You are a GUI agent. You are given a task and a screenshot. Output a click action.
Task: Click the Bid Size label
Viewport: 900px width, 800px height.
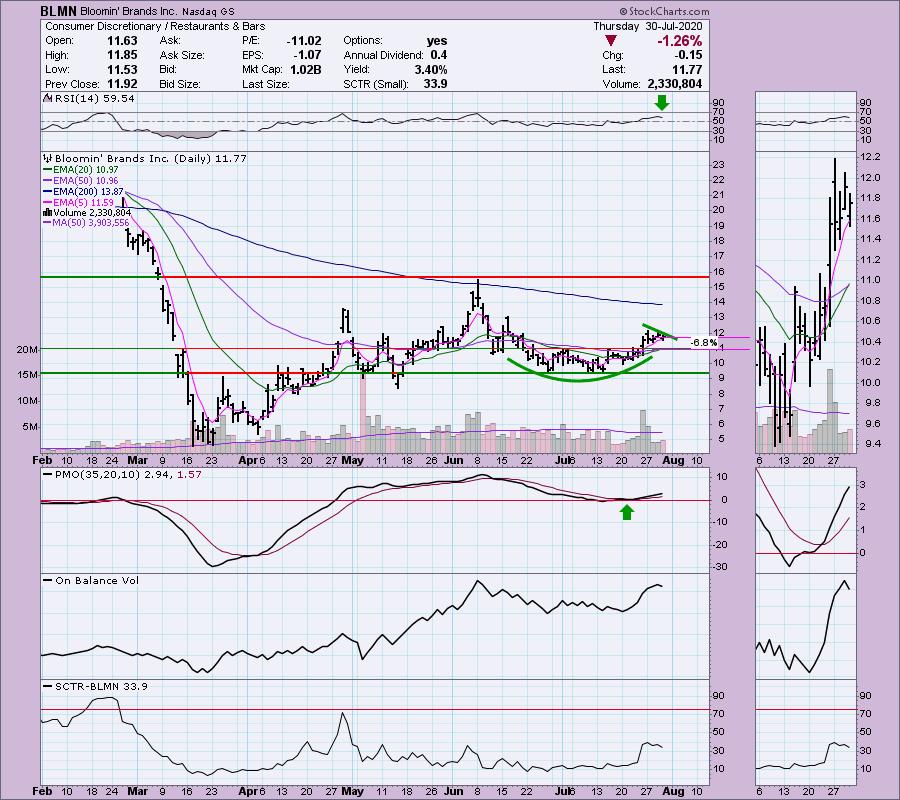click(180, 84)
